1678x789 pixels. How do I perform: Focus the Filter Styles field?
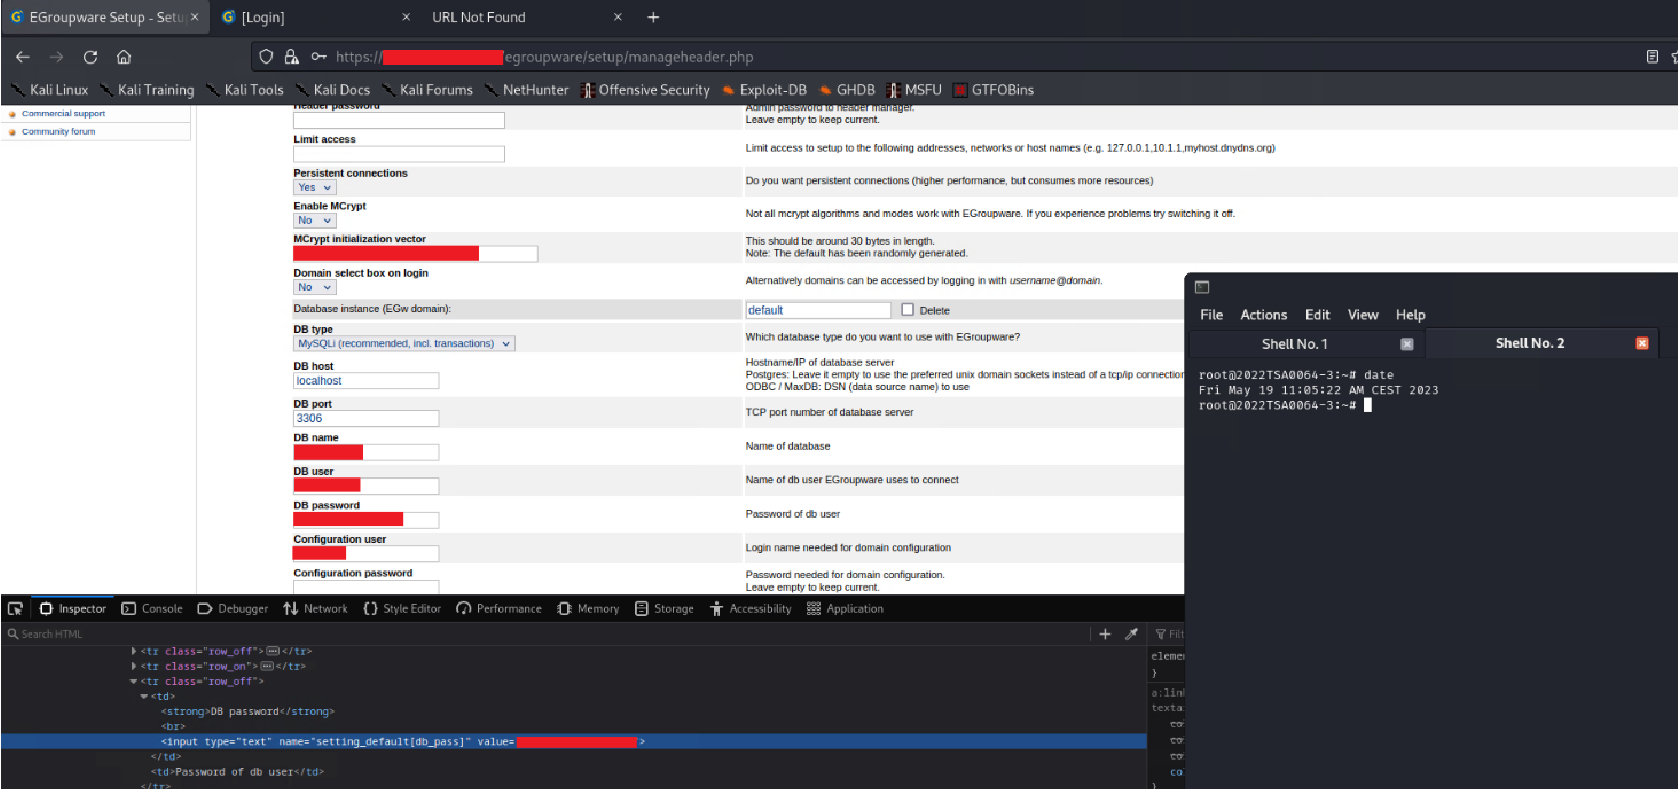[1168, 634]
